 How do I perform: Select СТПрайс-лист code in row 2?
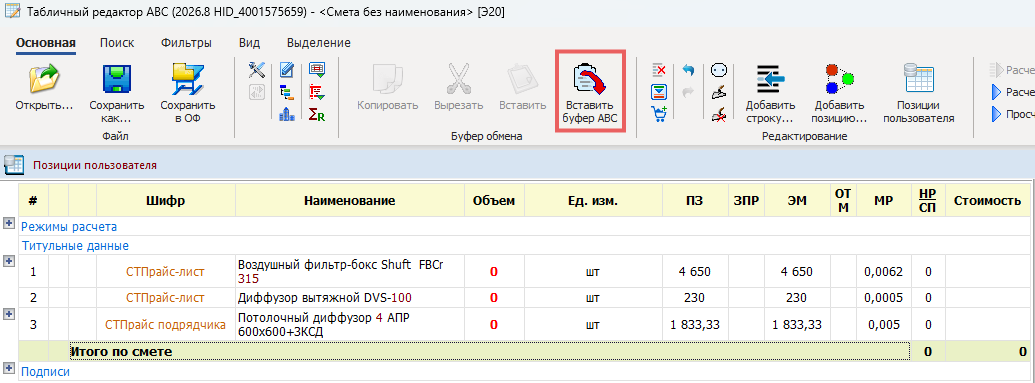pos(166,298)
